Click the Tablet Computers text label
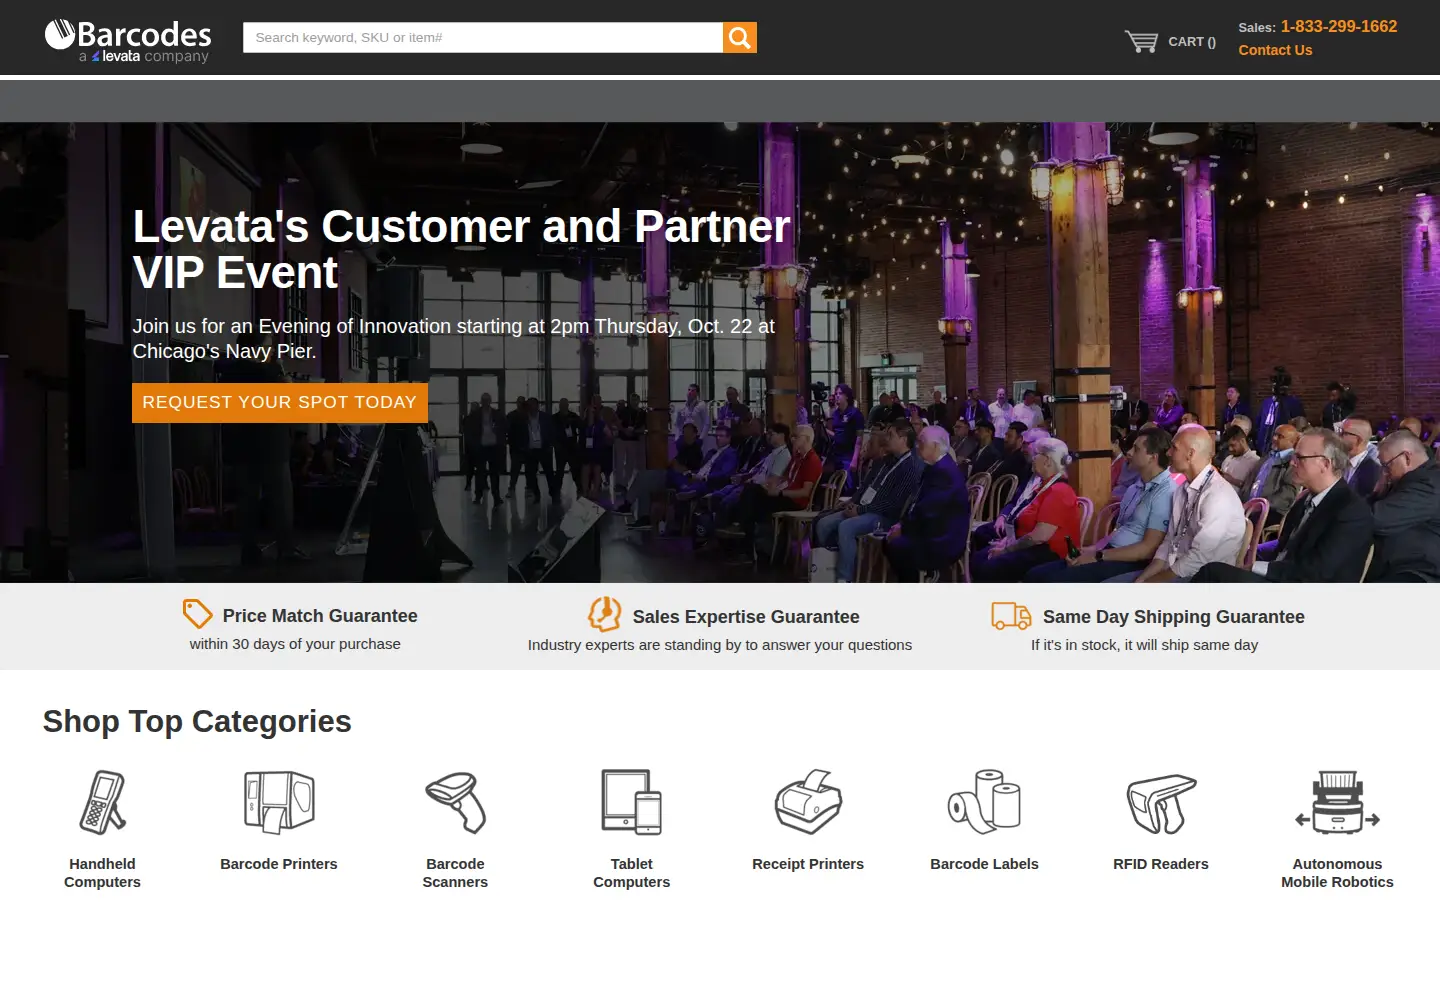The height and width of the screenshot is (1000, 1440). [632, 873]
